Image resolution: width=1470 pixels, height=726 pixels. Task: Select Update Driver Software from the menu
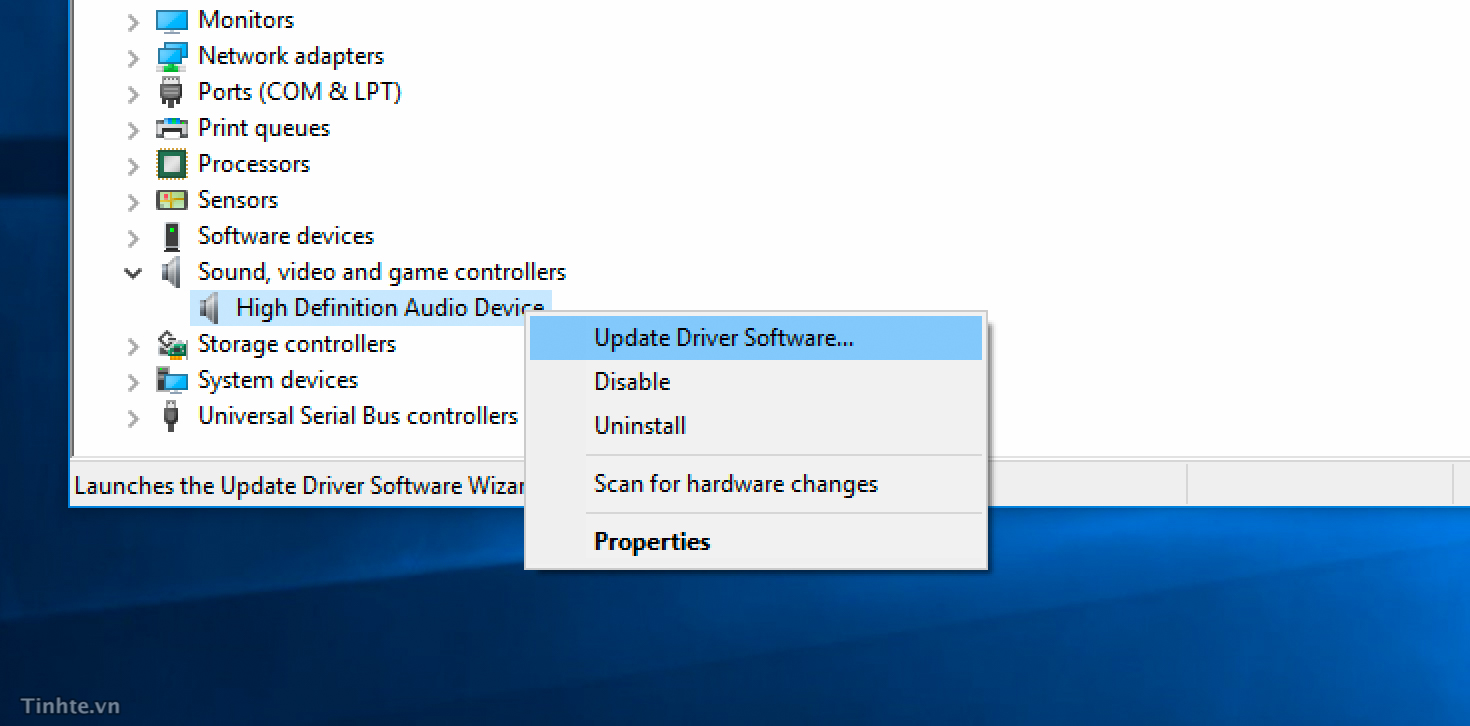[x=724, y=337]
